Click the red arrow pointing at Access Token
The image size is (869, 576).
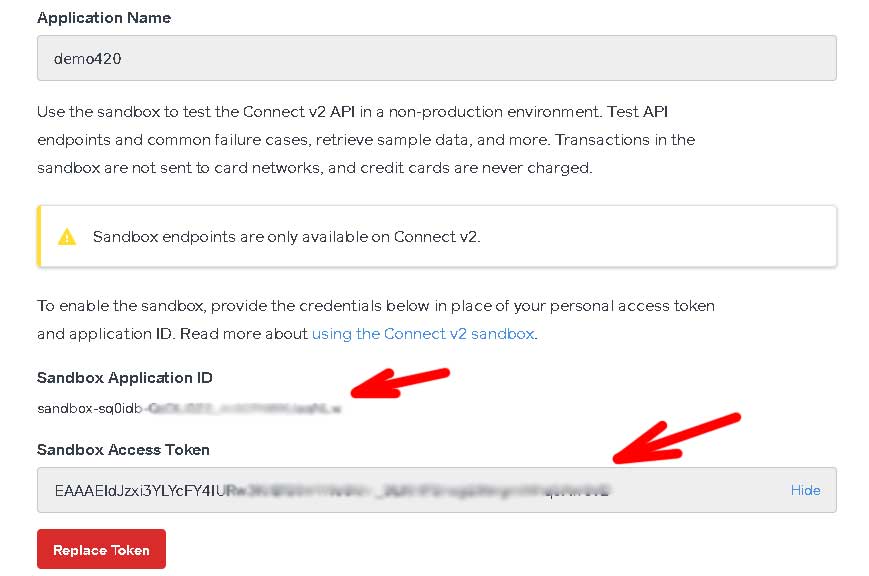(676, 438)
